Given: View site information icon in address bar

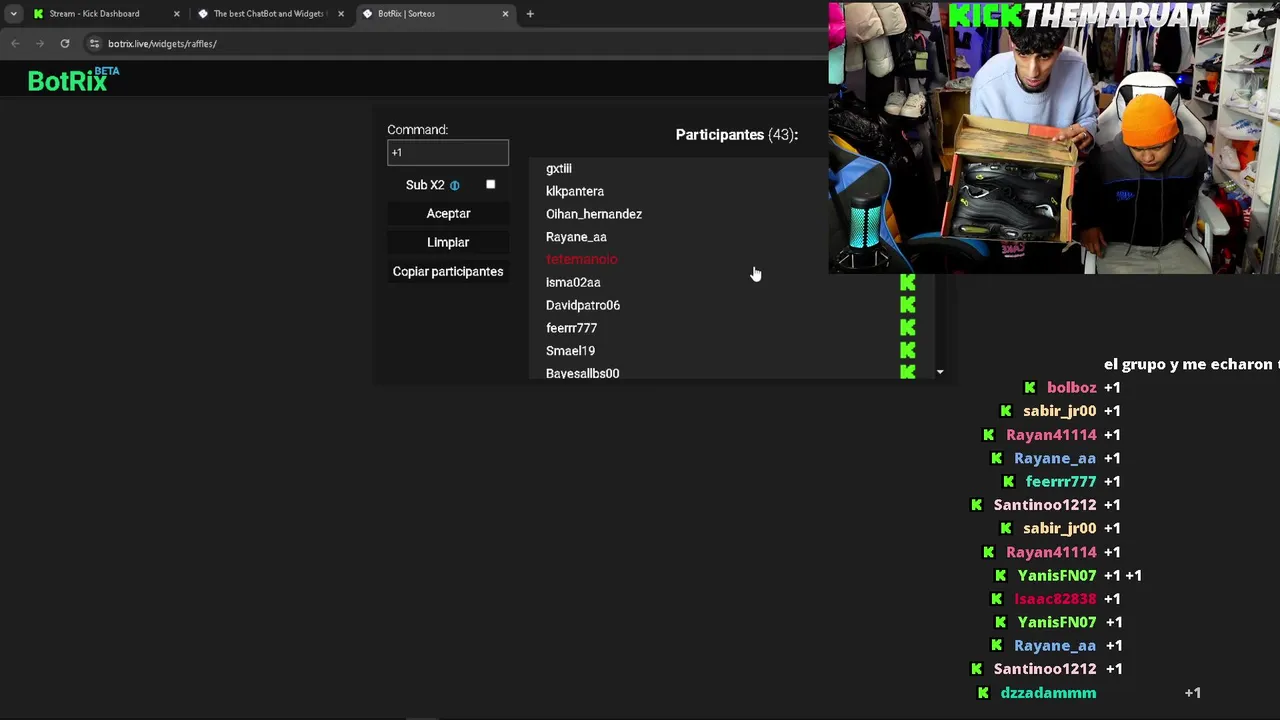Looking at the screenshot, I should coord(94,43).
